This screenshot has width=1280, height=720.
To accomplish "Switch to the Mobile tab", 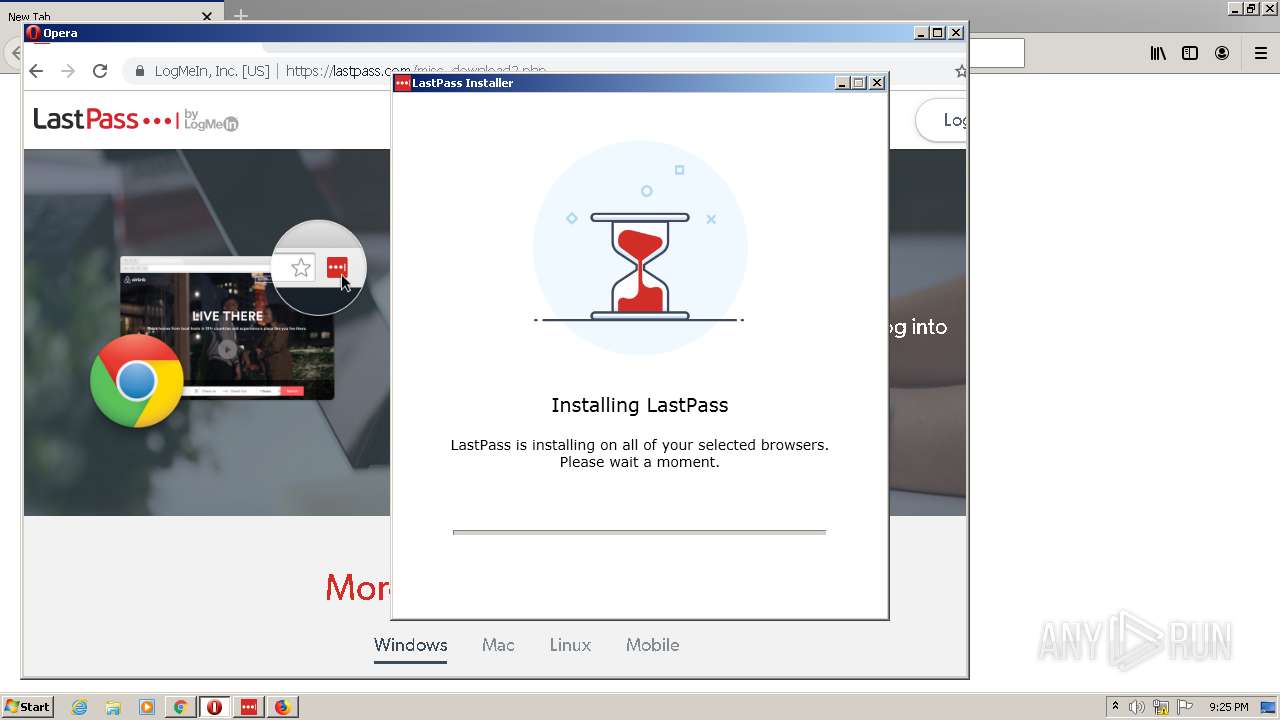I will click(x=653, y=645).
